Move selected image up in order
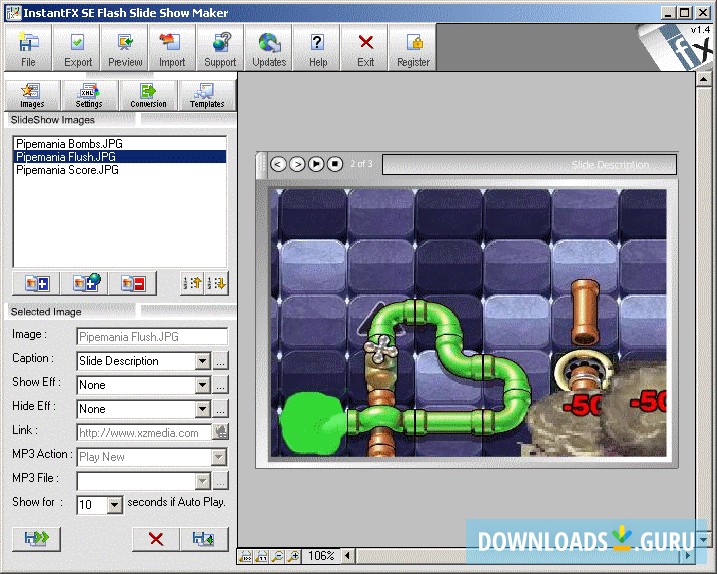 click(x=193, y=284)
